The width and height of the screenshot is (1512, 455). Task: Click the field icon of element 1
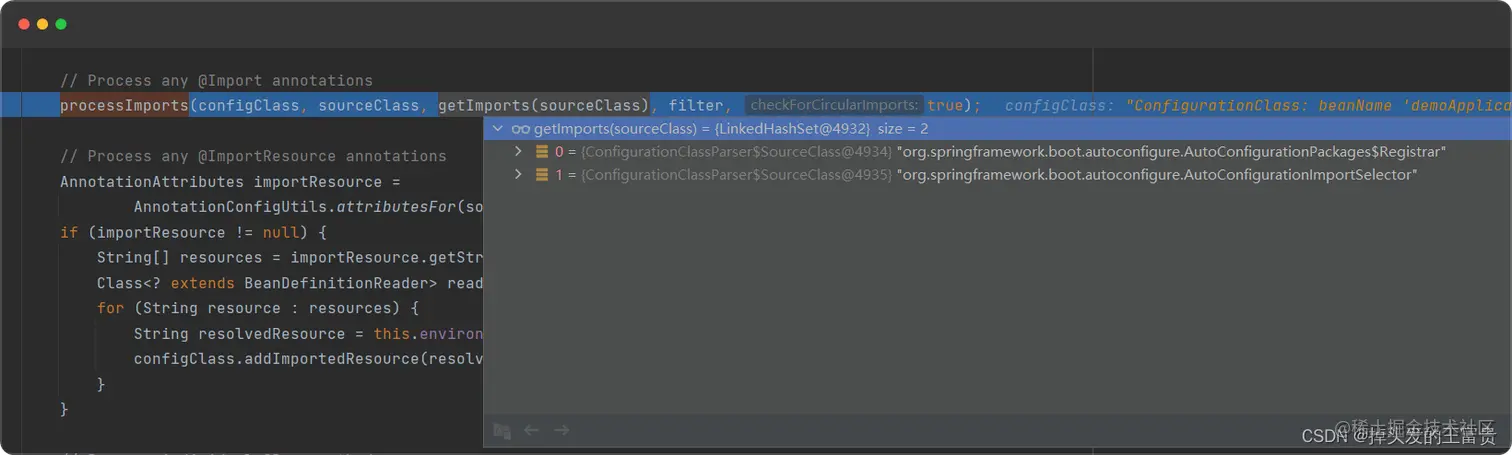(x=542, y=175)
